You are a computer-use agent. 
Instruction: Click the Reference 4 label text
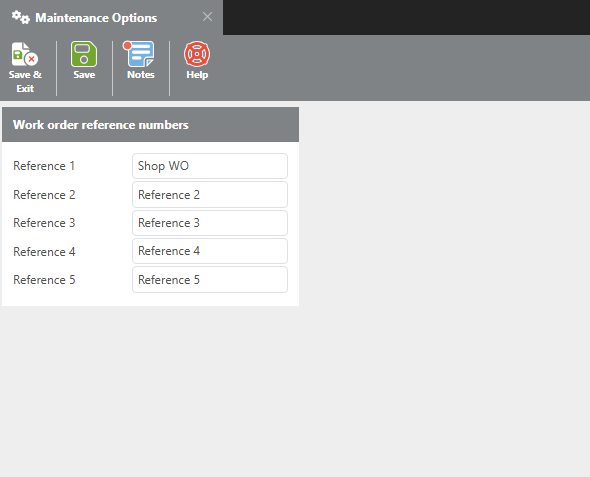pos(44,251)
